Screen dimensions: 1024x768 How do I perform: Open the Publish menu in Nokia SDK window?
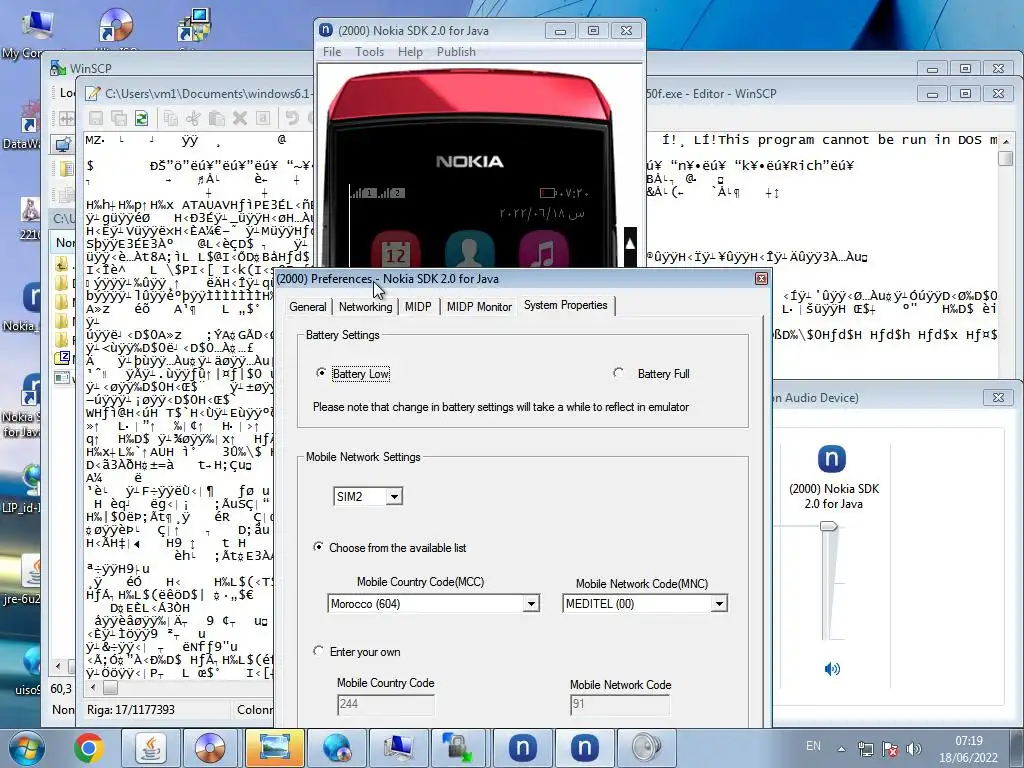click(x=456, y=52)
